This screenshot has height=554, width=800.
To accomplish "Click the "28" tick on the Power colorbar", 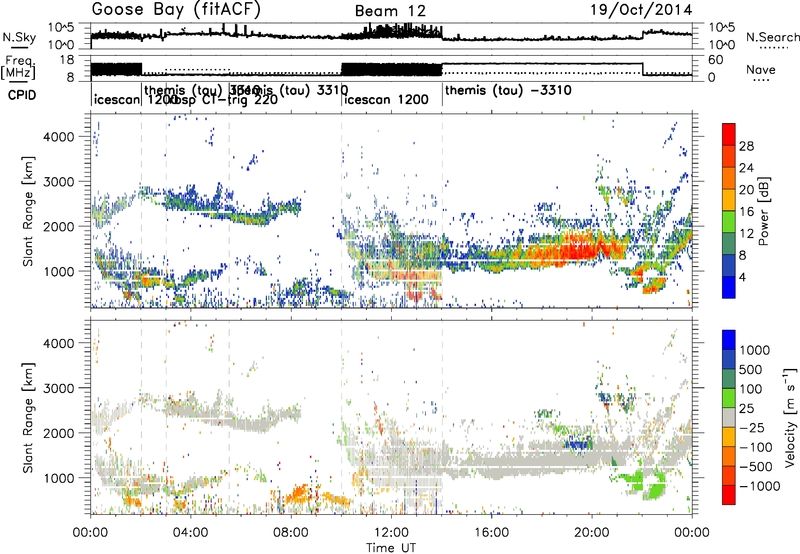I will coord(746,146).
